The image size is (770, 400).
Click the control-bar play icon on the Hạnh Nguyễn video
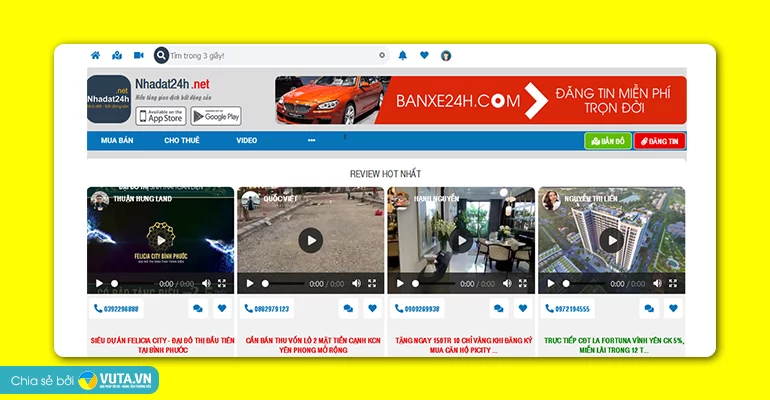coord(400,283)
